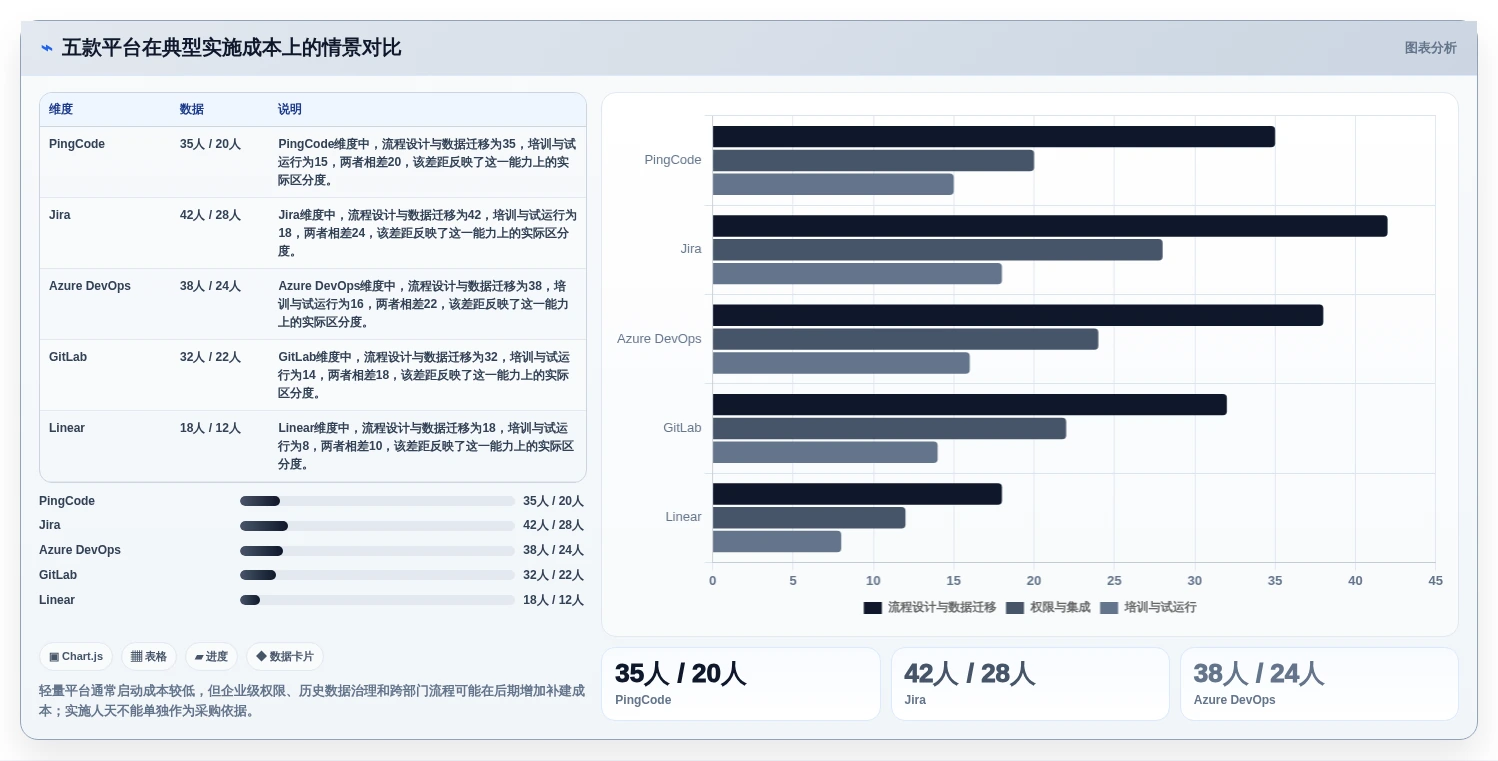Click the GitLab progress bar

pos(377,575)
